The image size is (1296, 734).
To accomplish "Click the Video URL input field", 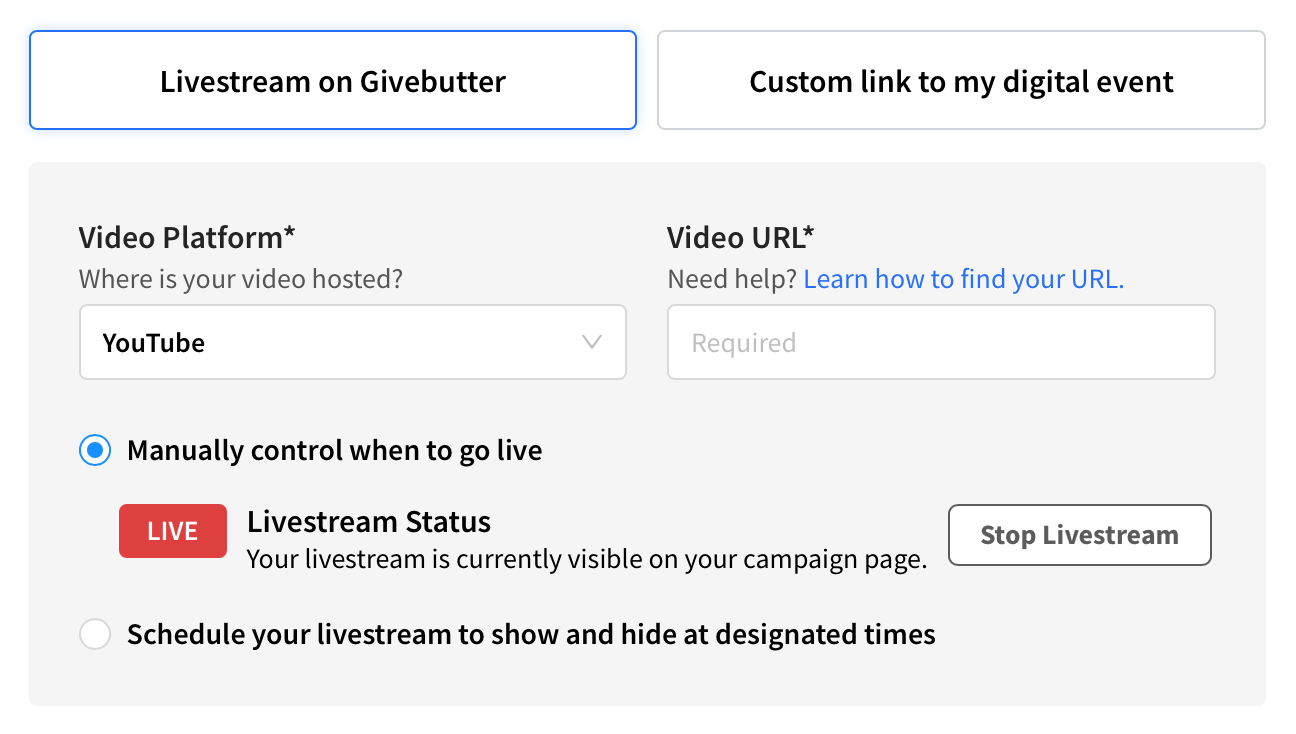I will (x=941, y=342).
